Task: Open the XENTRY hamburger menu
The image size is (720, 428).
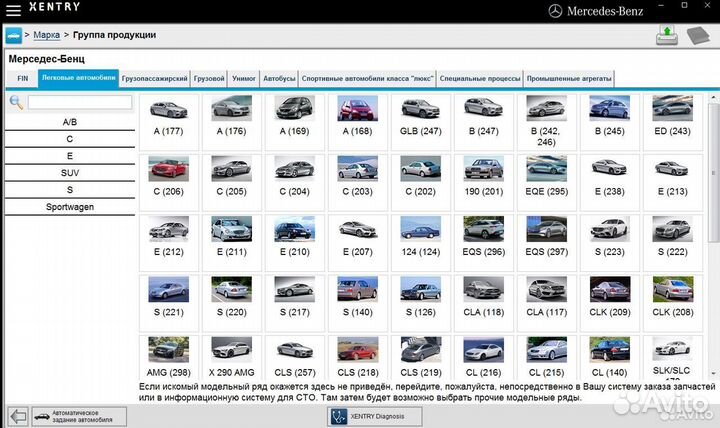Action: point(13,10)
